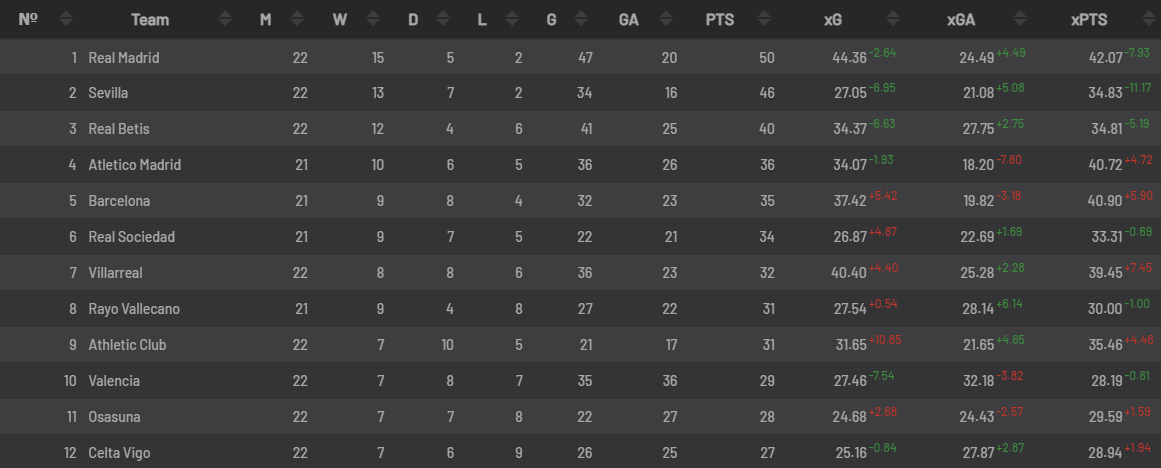Viewport: 1161px width, 468px height.
Task: Click the xPTS column header
Action: click(x=1088, y=20)
